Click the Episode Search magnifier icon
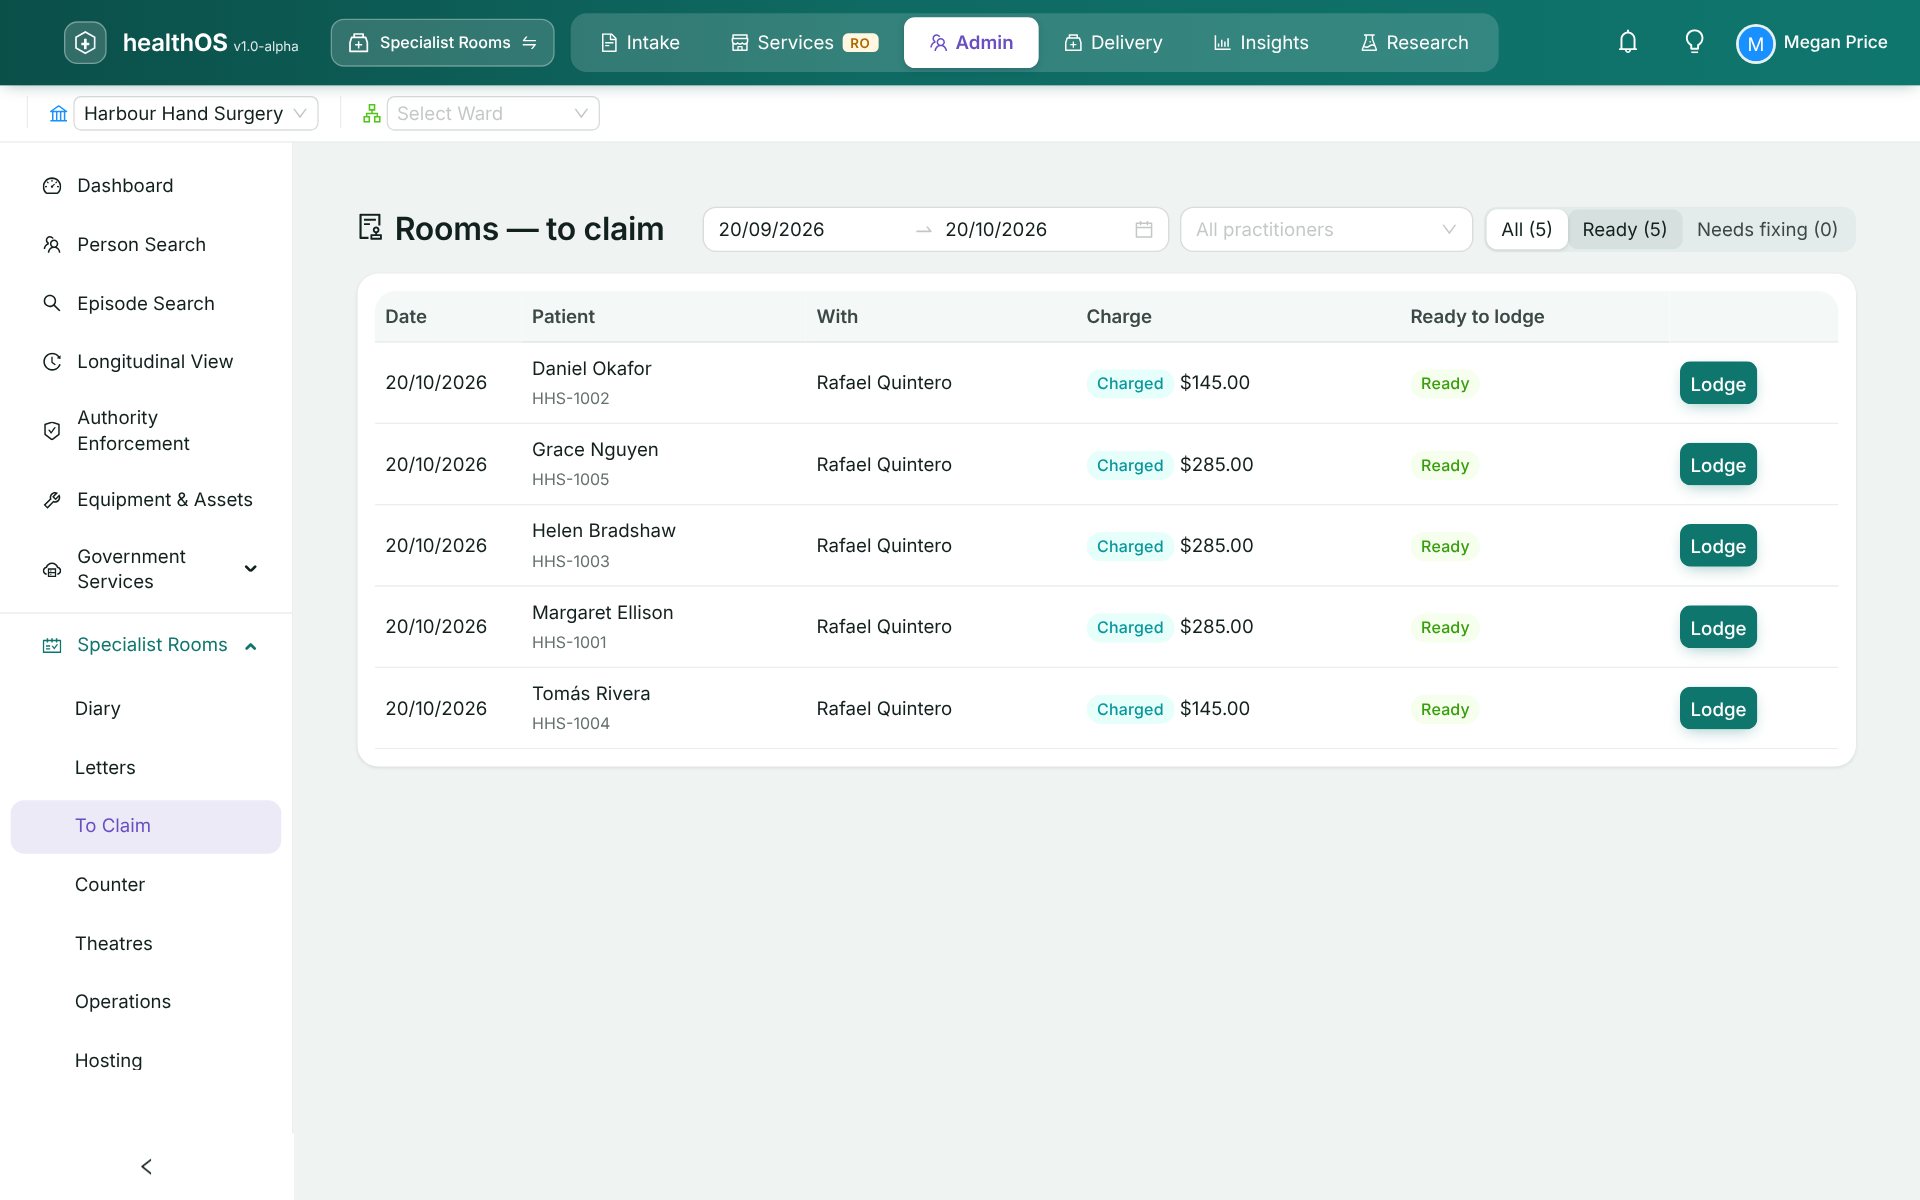 click(x=52, y=303)
